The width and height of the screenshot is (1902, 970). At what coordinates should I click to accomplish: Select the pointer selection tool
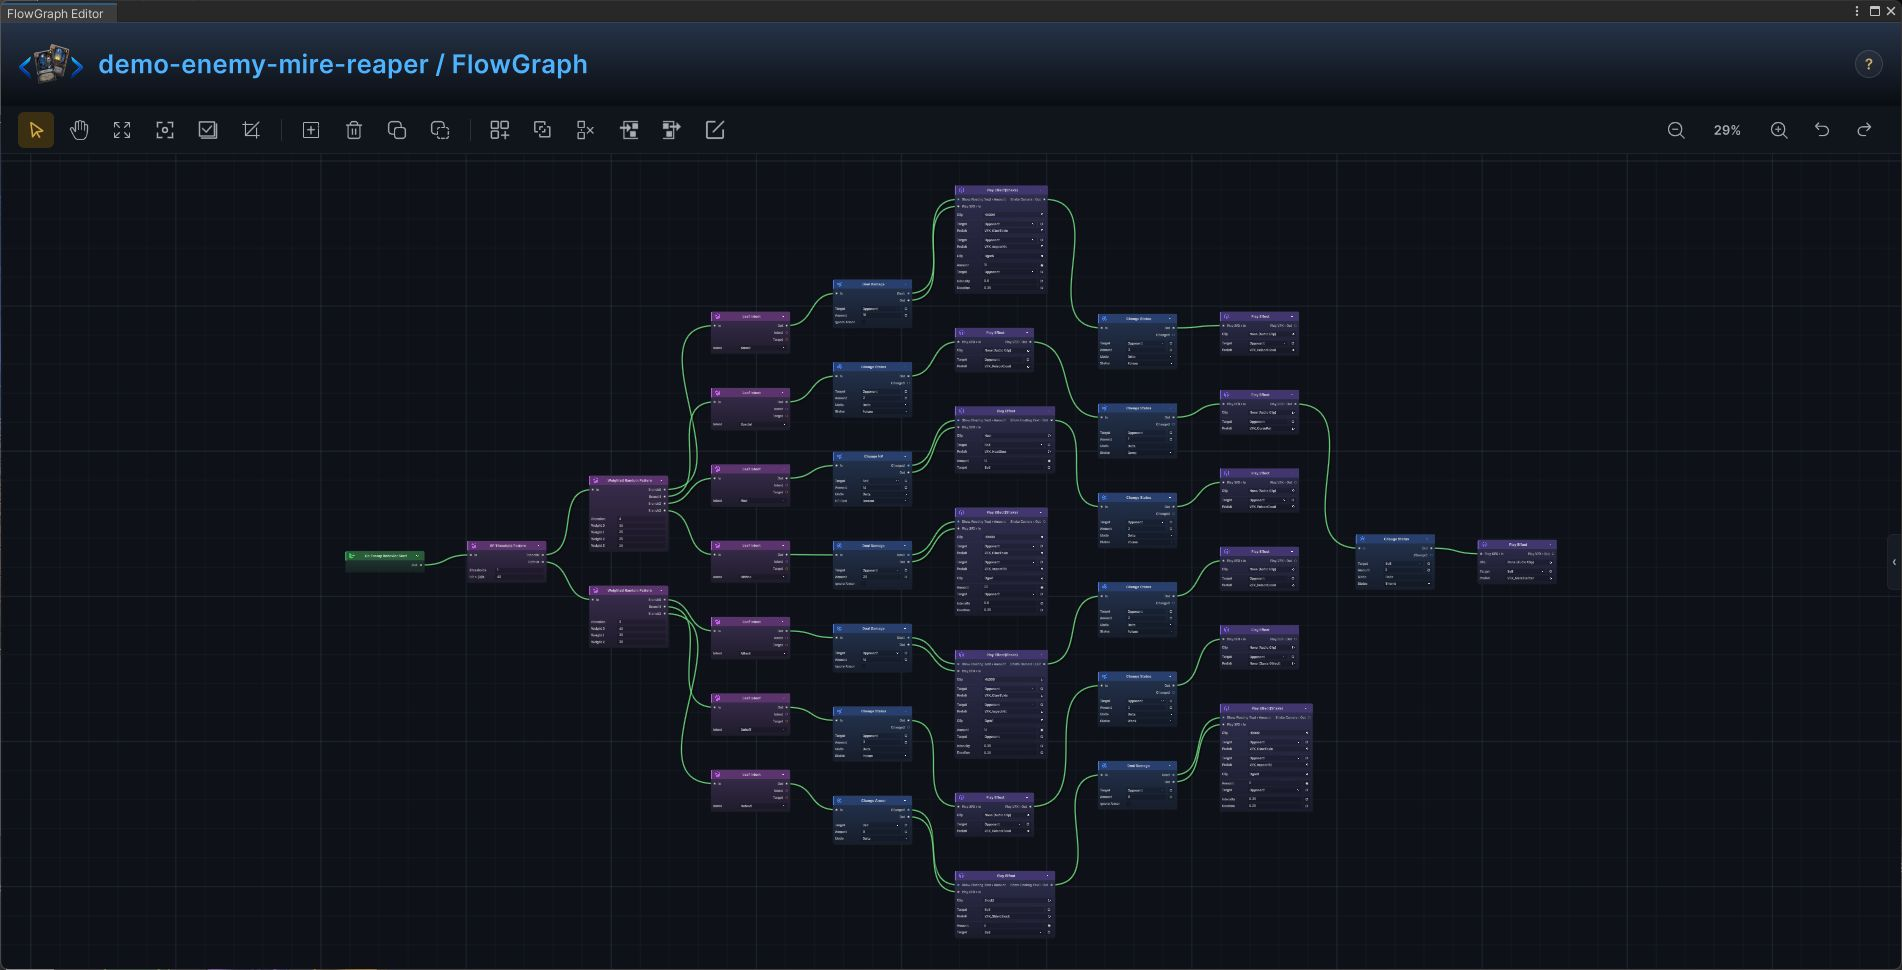(x=36, y=130)
